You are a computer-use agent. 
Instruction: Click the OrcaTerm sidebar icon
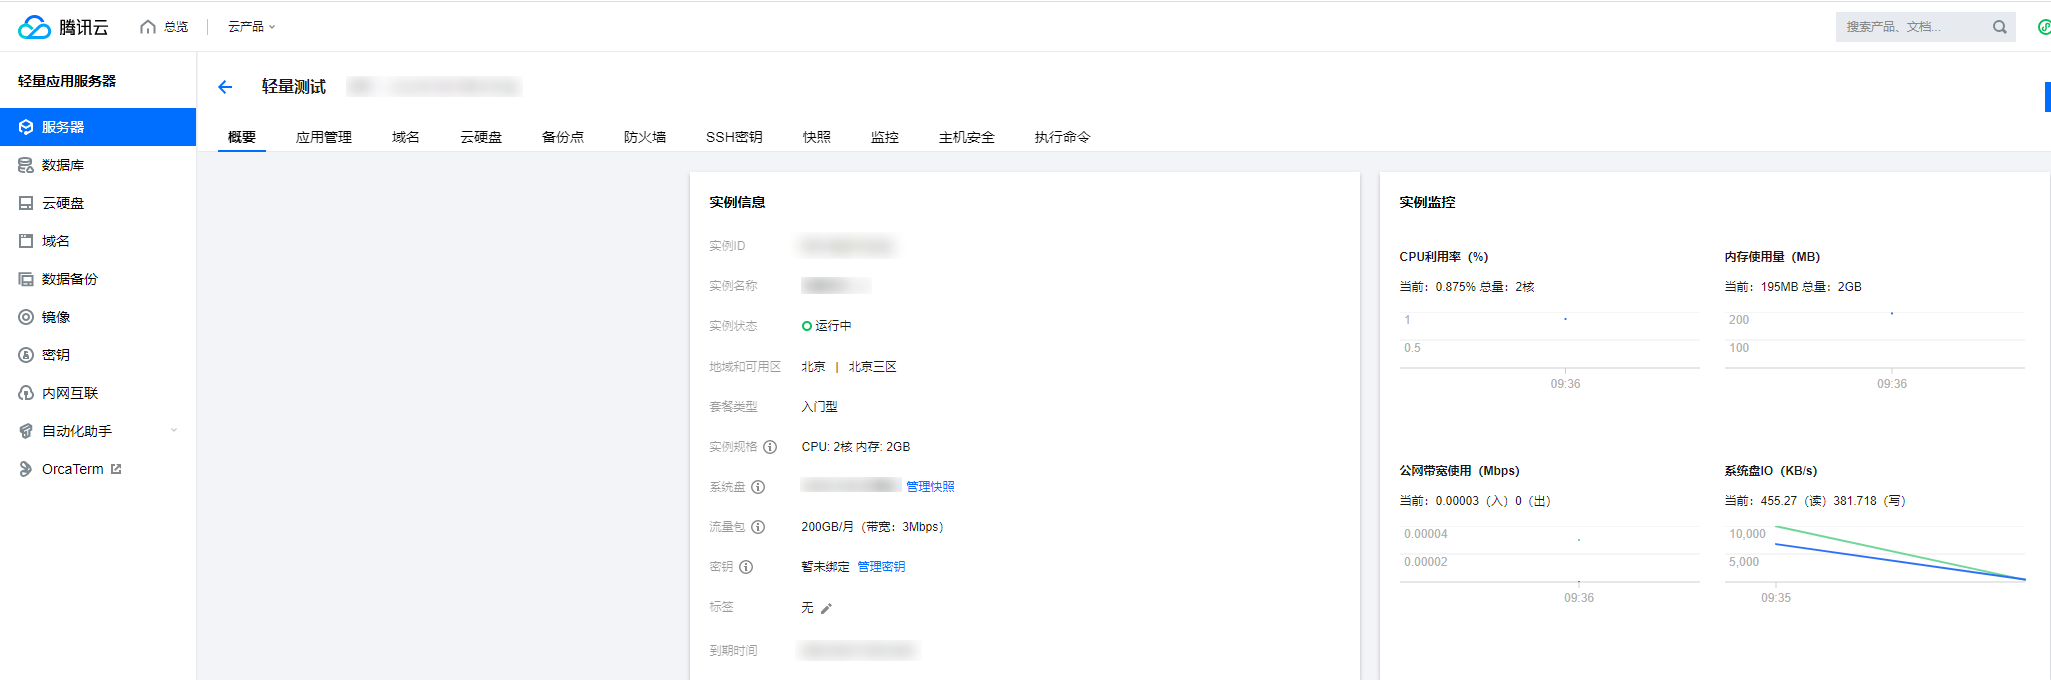tap(26, 469)
